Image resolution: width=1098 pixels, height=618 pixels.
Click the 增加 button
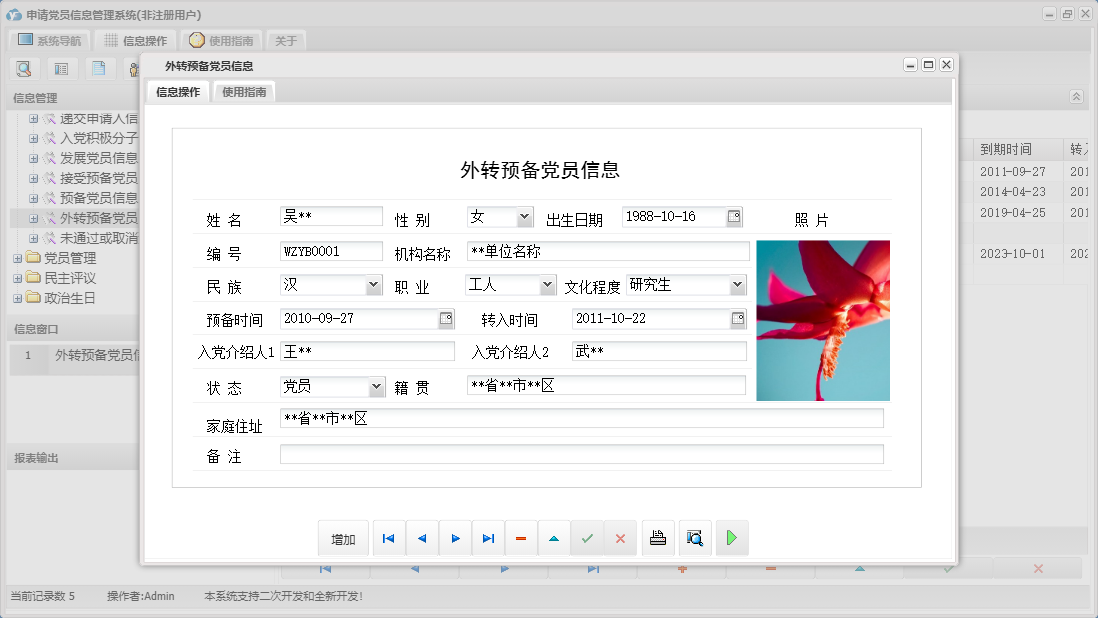click(343, 539)
